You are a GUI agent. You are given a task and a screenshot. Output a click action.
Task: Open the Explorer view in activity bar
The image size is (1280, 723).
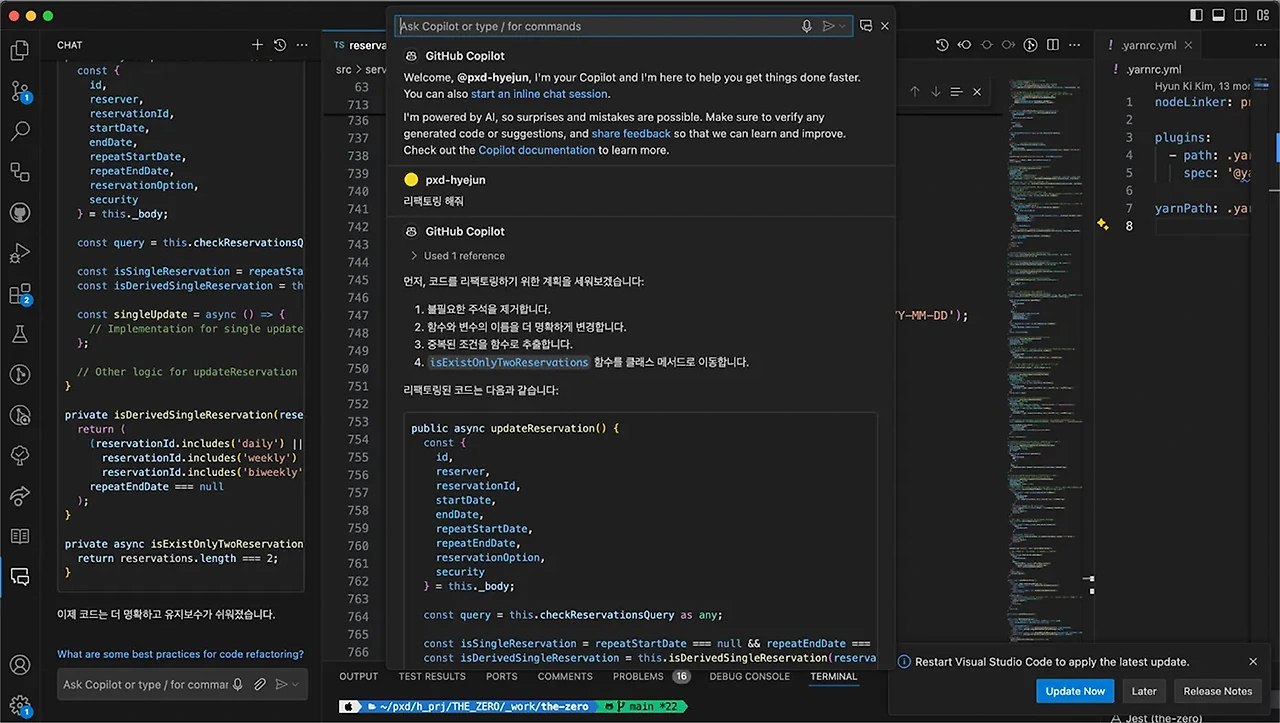[20, 50]
